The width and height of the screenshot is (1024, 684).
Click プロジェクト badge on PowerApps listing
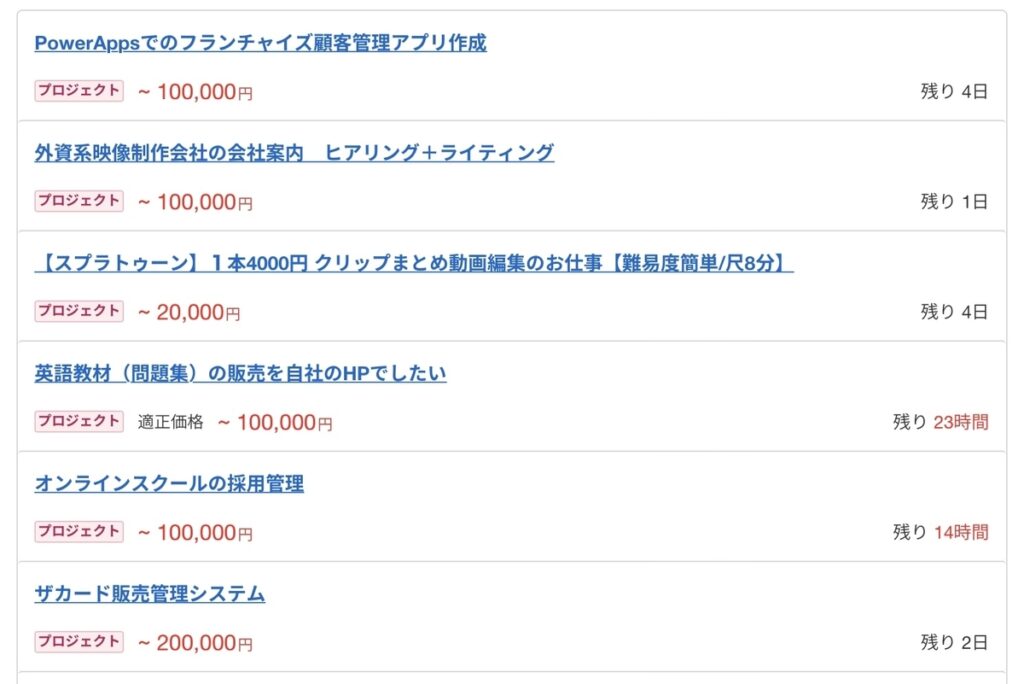(x=79, y=91)
